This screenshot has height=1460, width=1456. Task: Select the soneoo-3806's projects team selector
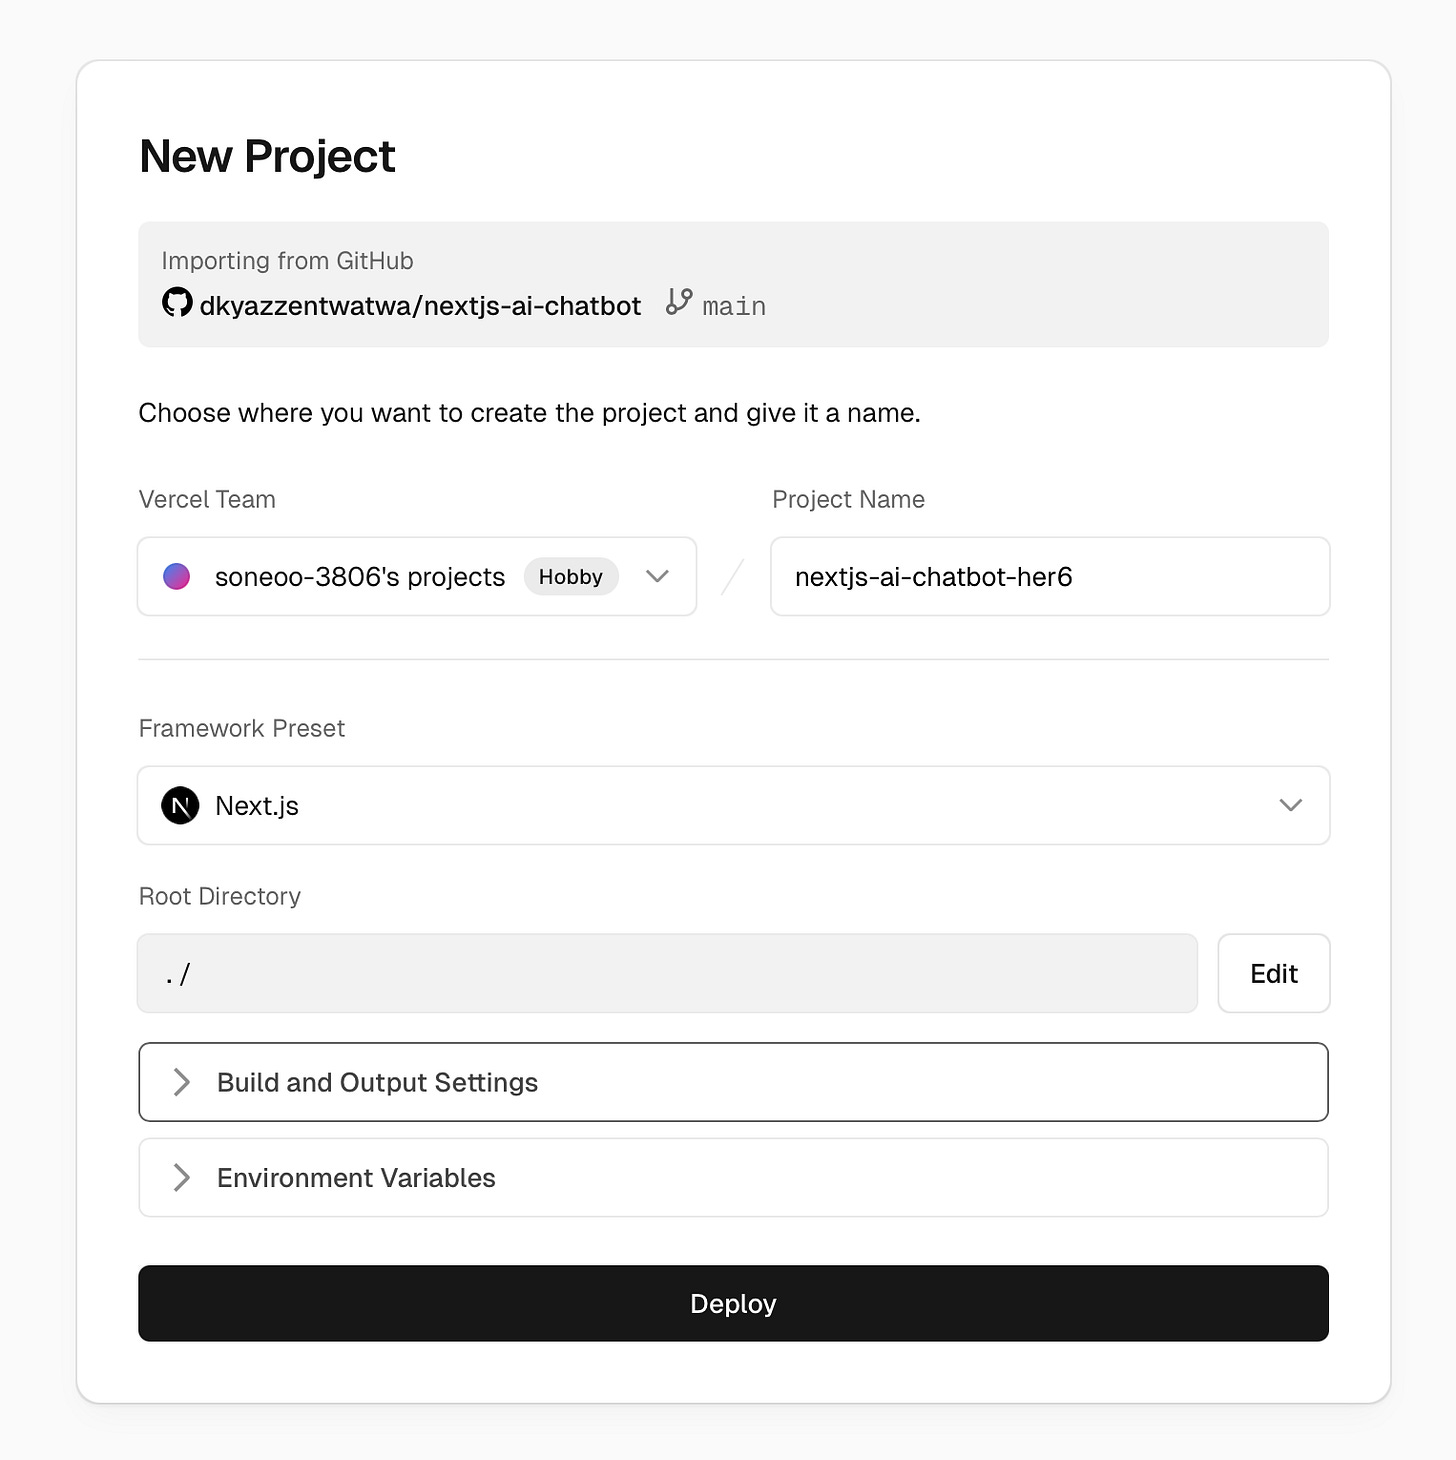click(x=360, y=577)
